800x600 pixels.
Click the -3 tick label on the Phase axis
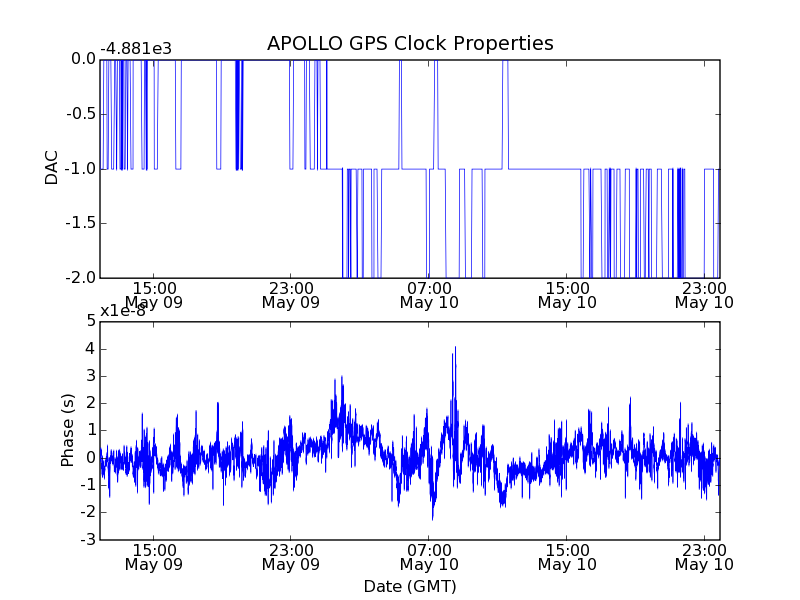click(x=88, y=539)
